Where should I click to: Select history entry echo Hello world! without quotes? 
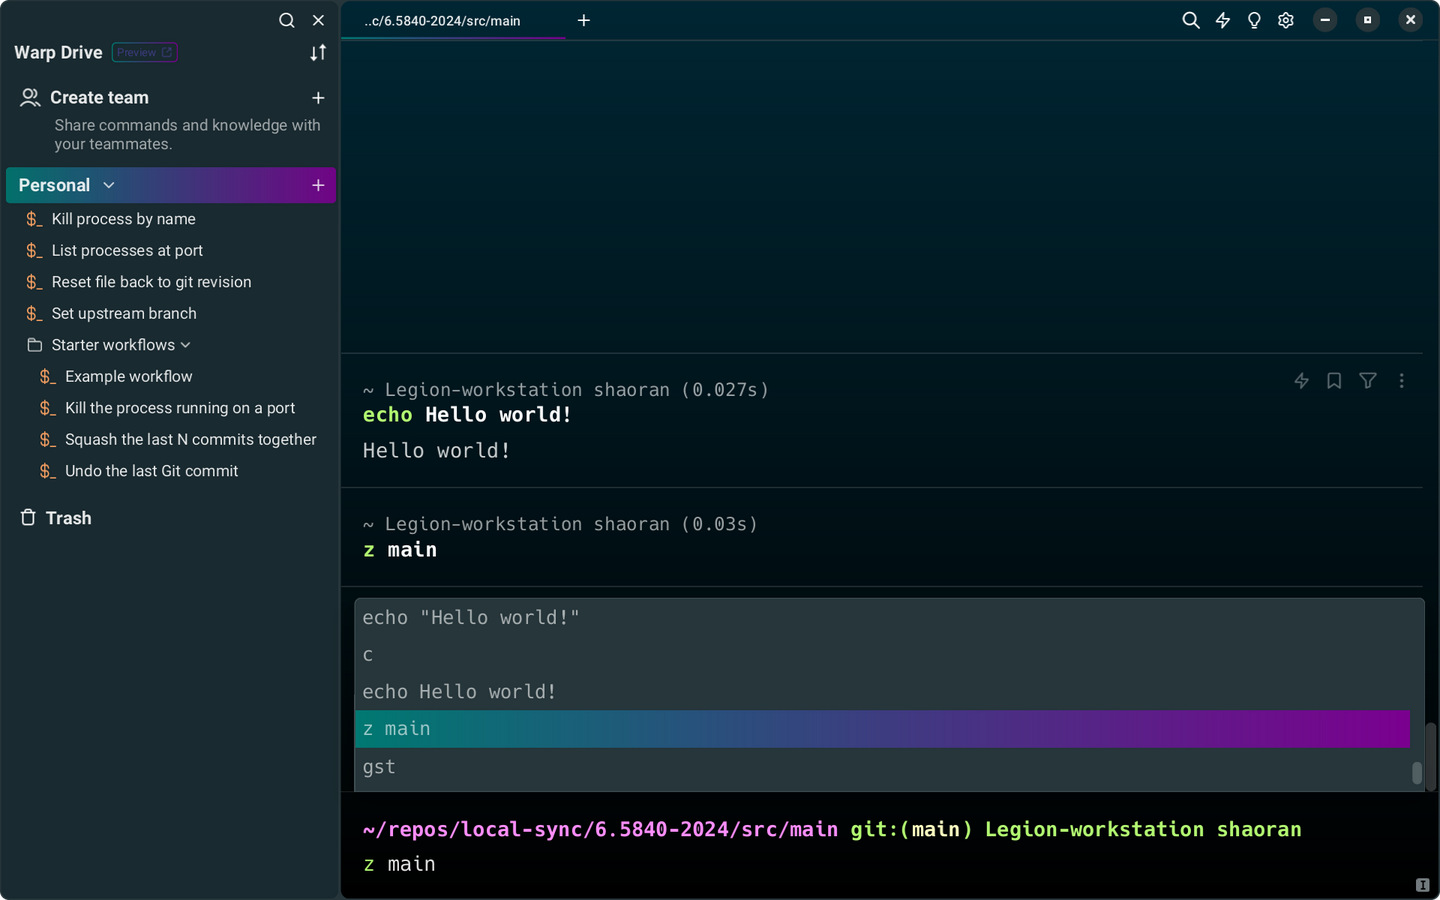[882, 692]
